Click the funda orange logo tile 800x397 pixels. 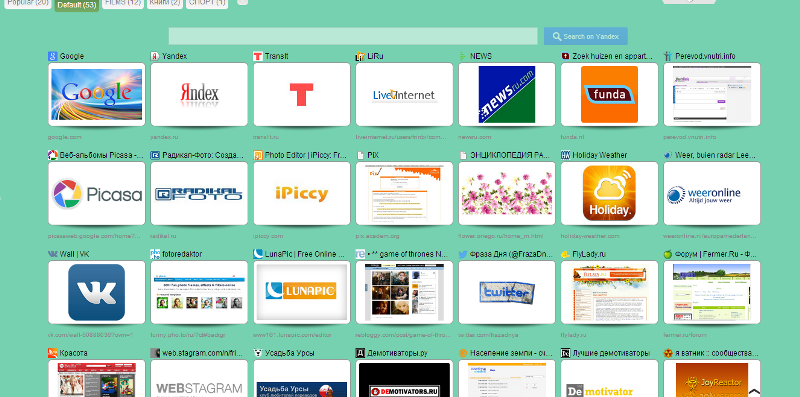609,94
